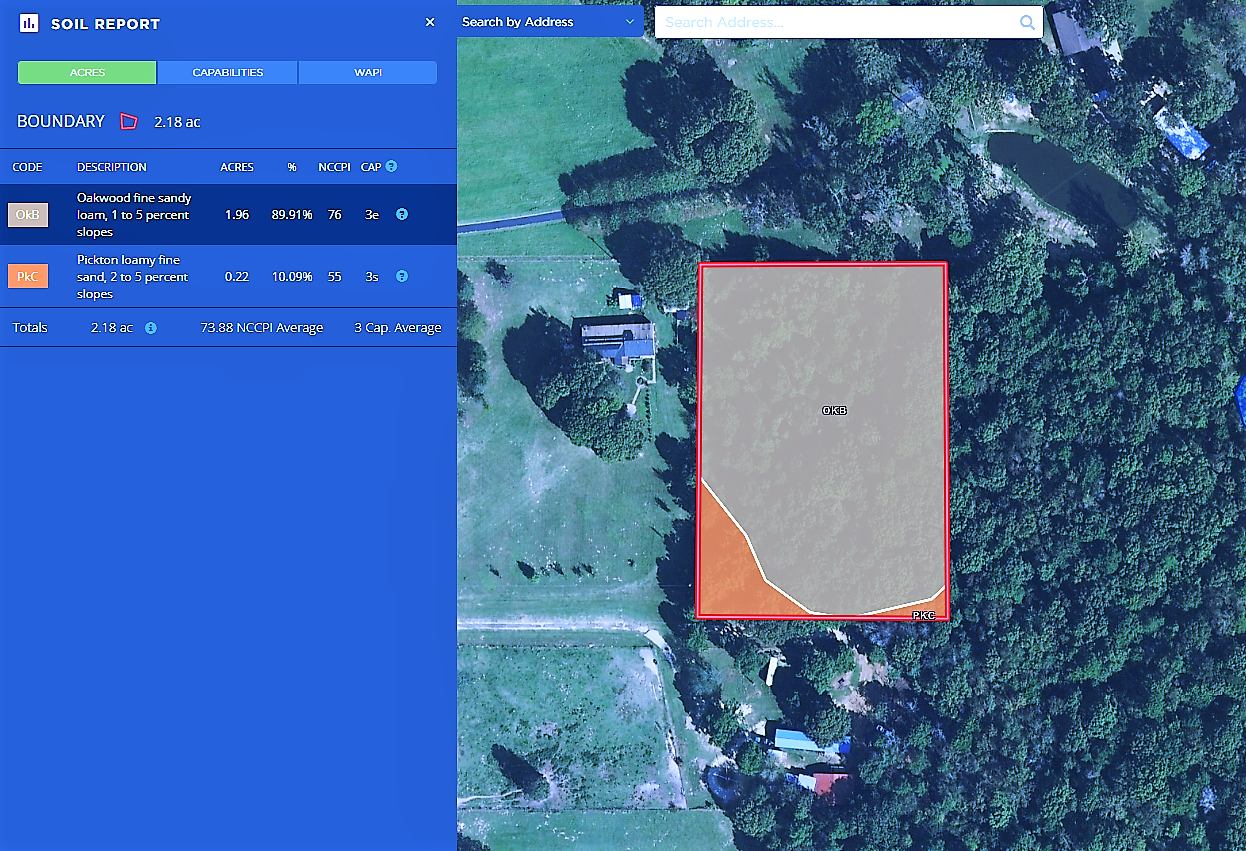Switch to the ACRES tab
This screenshot has height=851, width=1246.
click(87, 73)
